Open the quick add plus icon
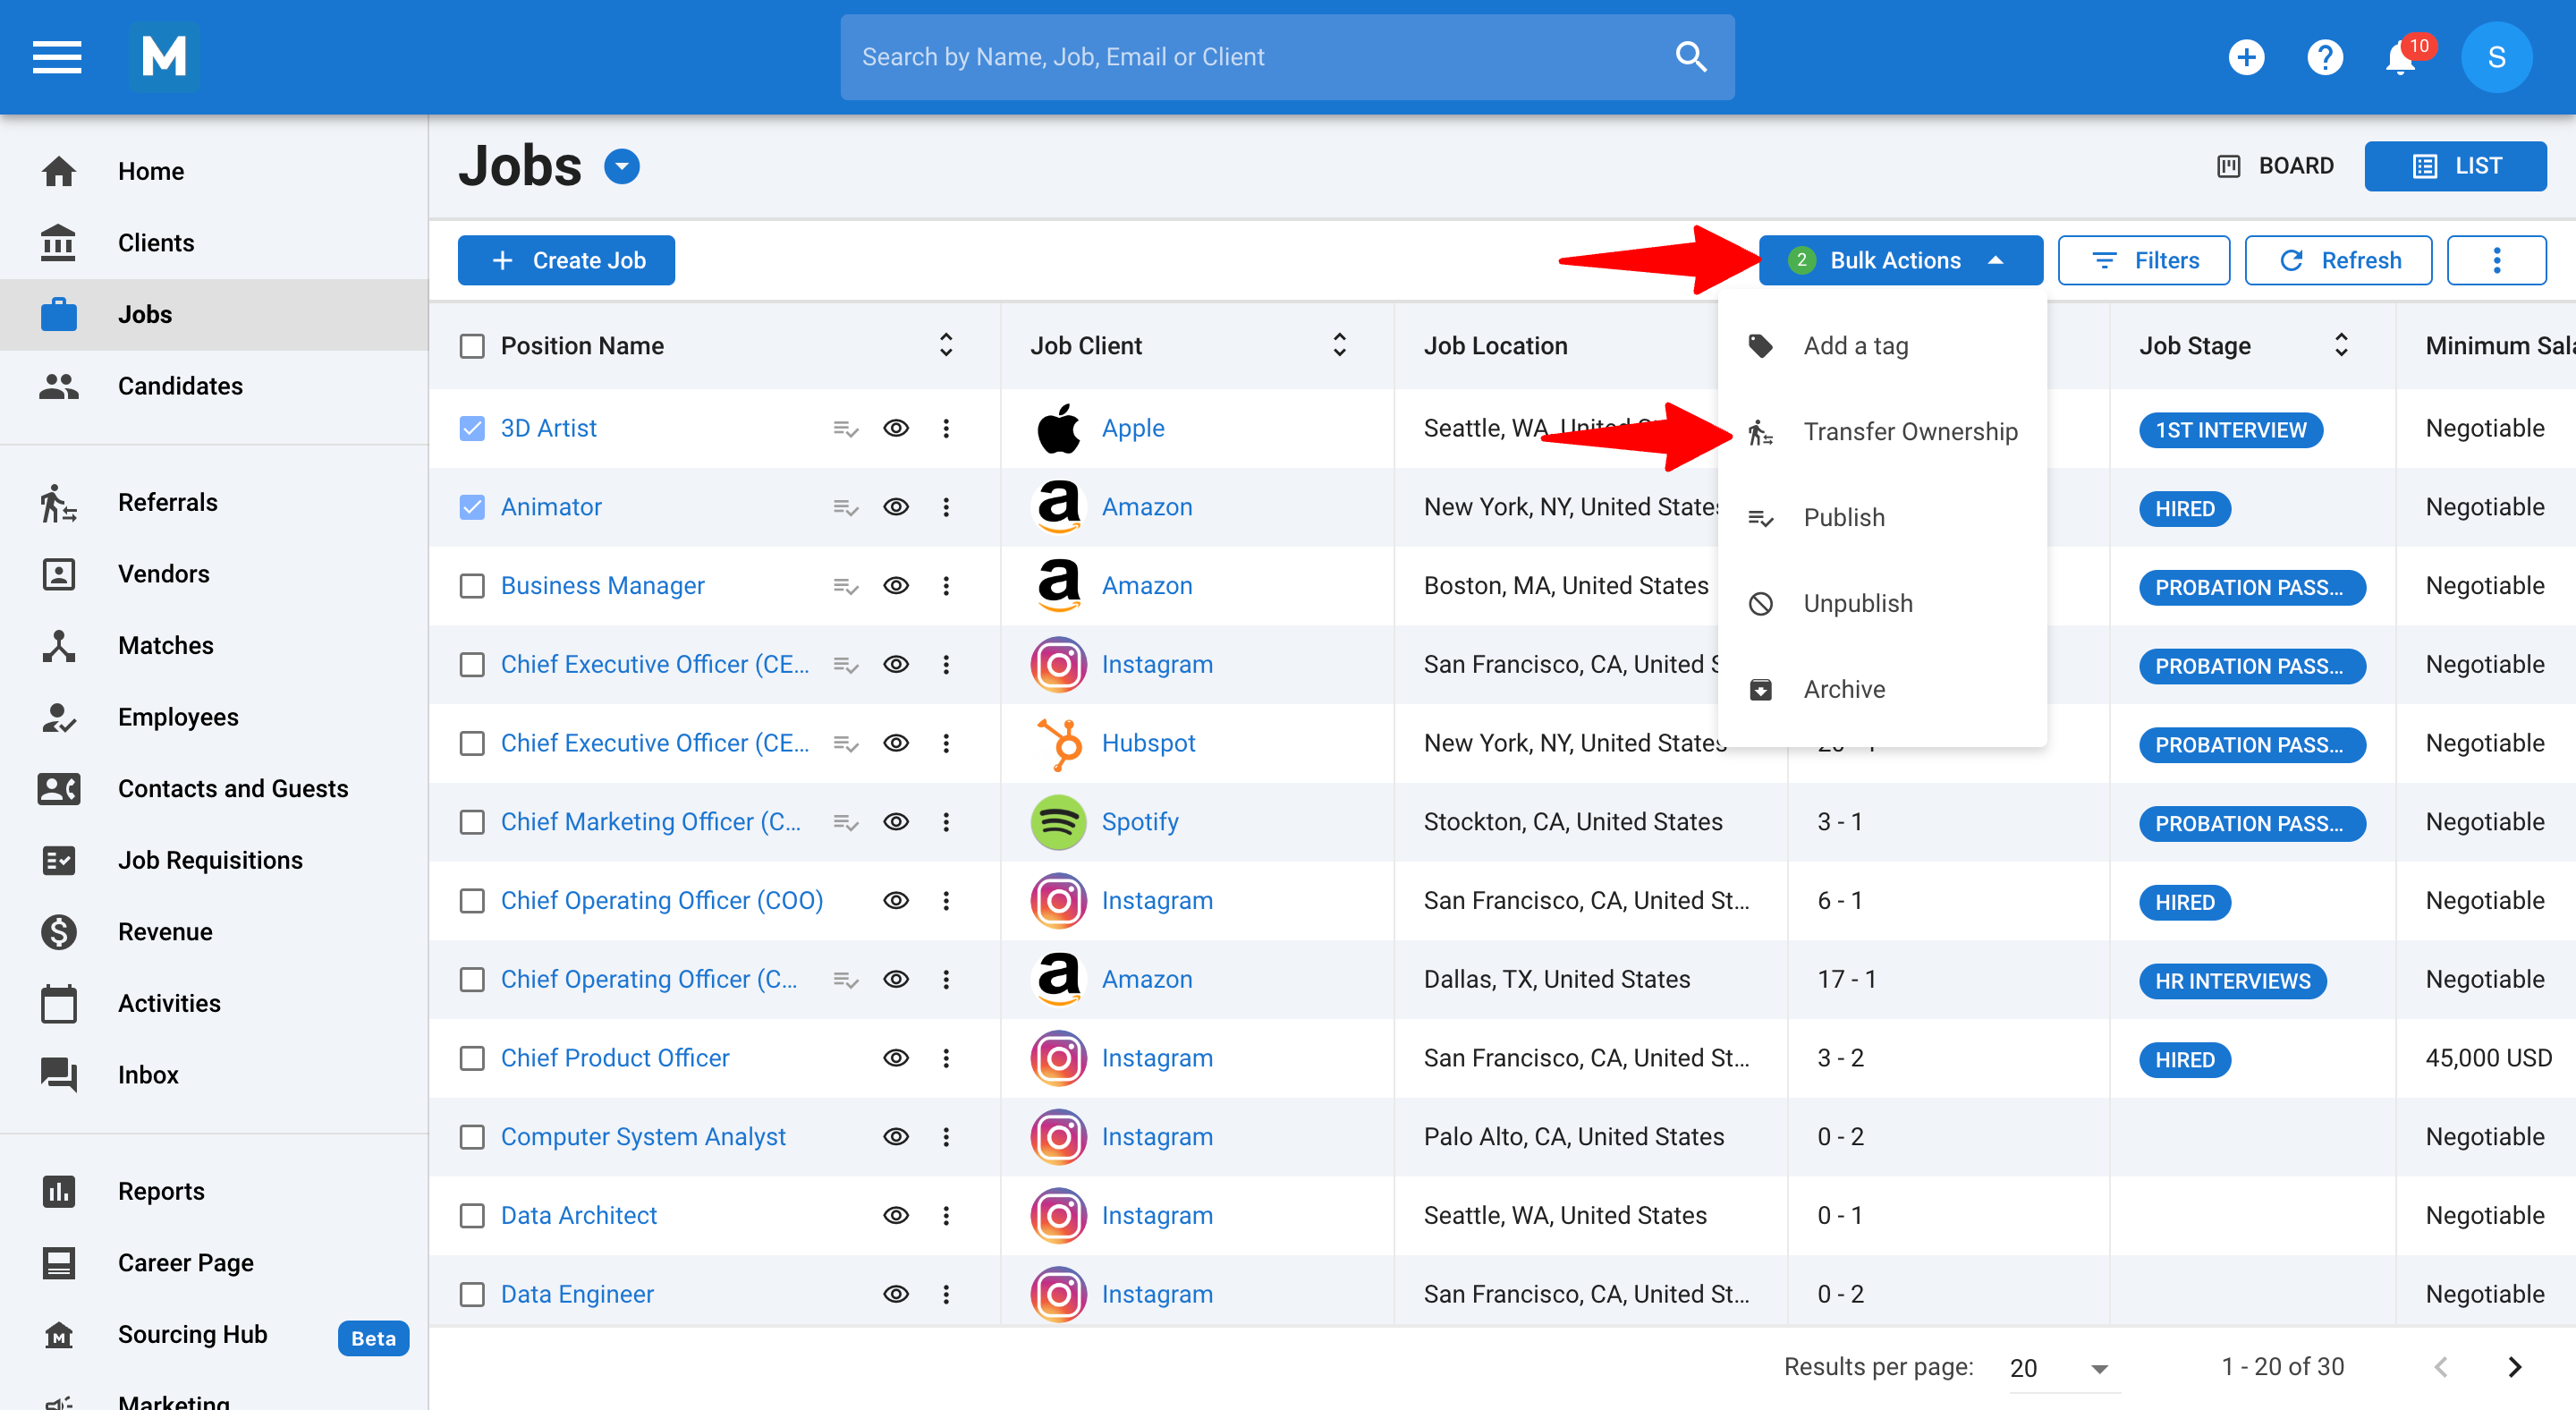 point(2246,57)
